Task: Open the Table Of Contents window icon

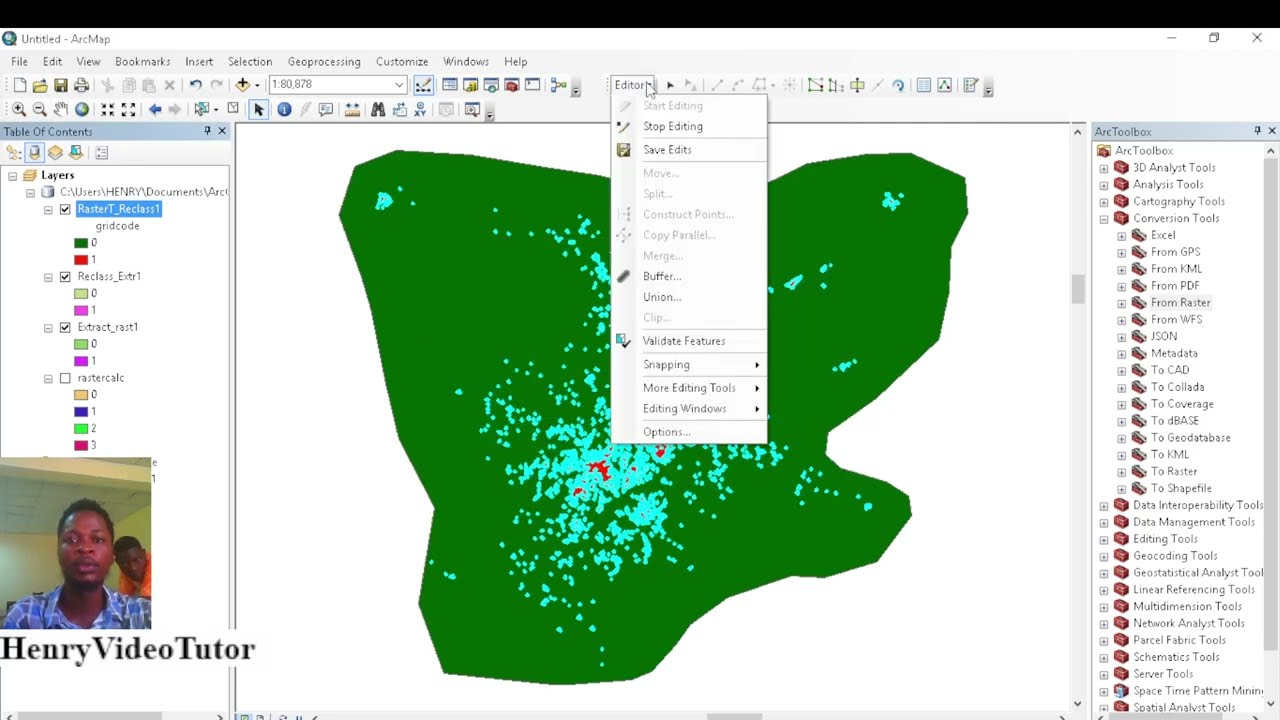Action: (450, 86)
